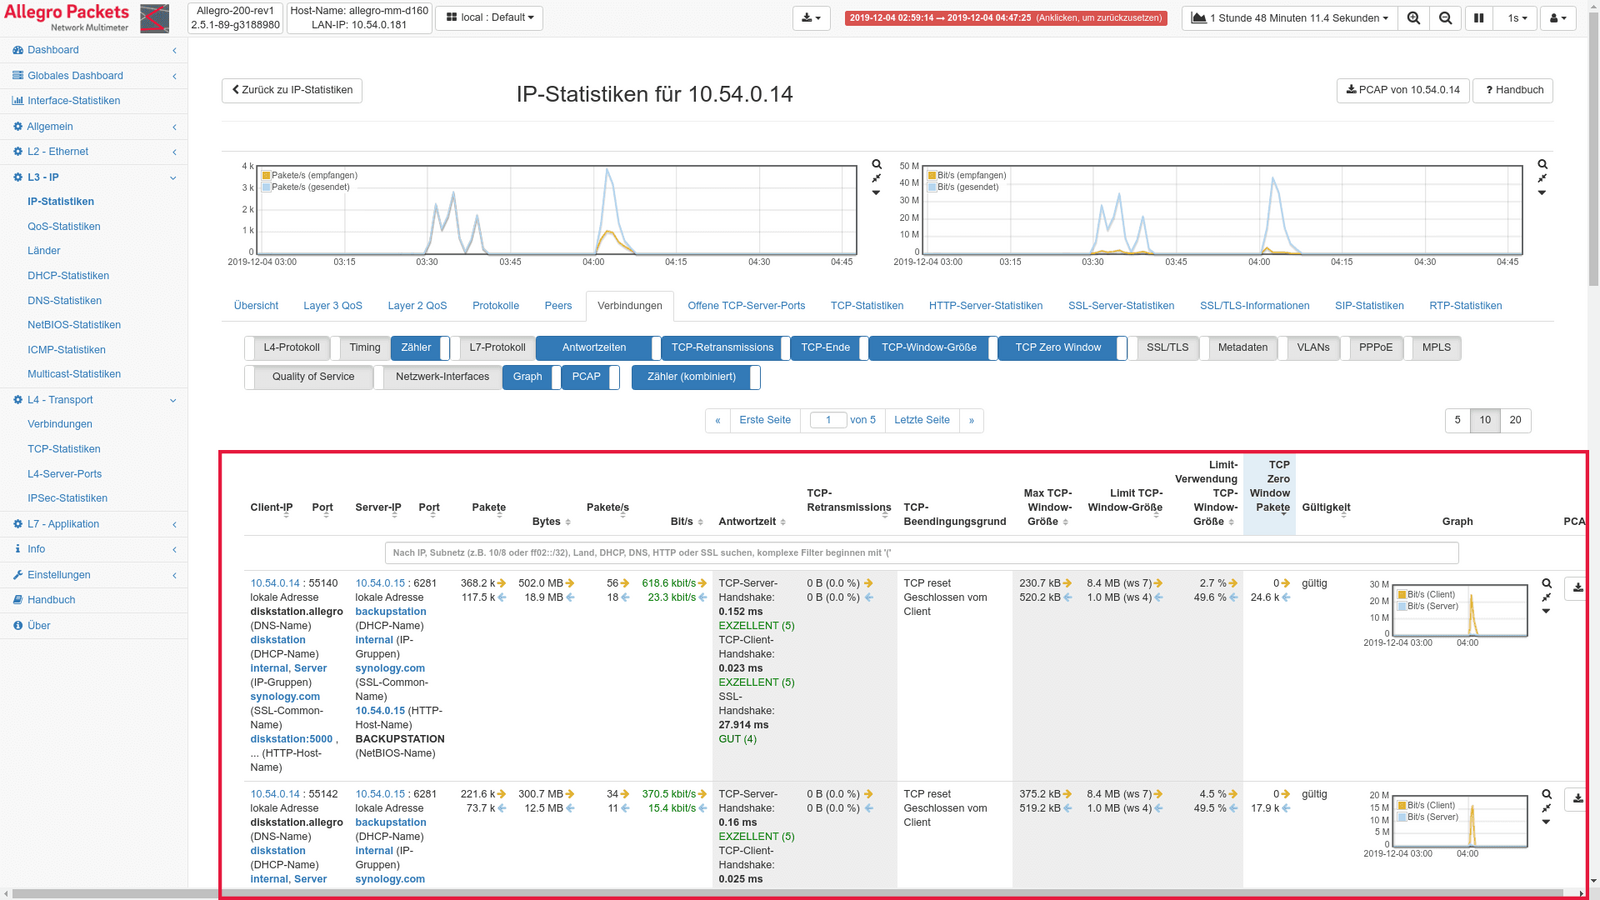The width and height of the screenshot is (1600, 900).
Task: Open the user account icon menu
Action: (1557, 18)
